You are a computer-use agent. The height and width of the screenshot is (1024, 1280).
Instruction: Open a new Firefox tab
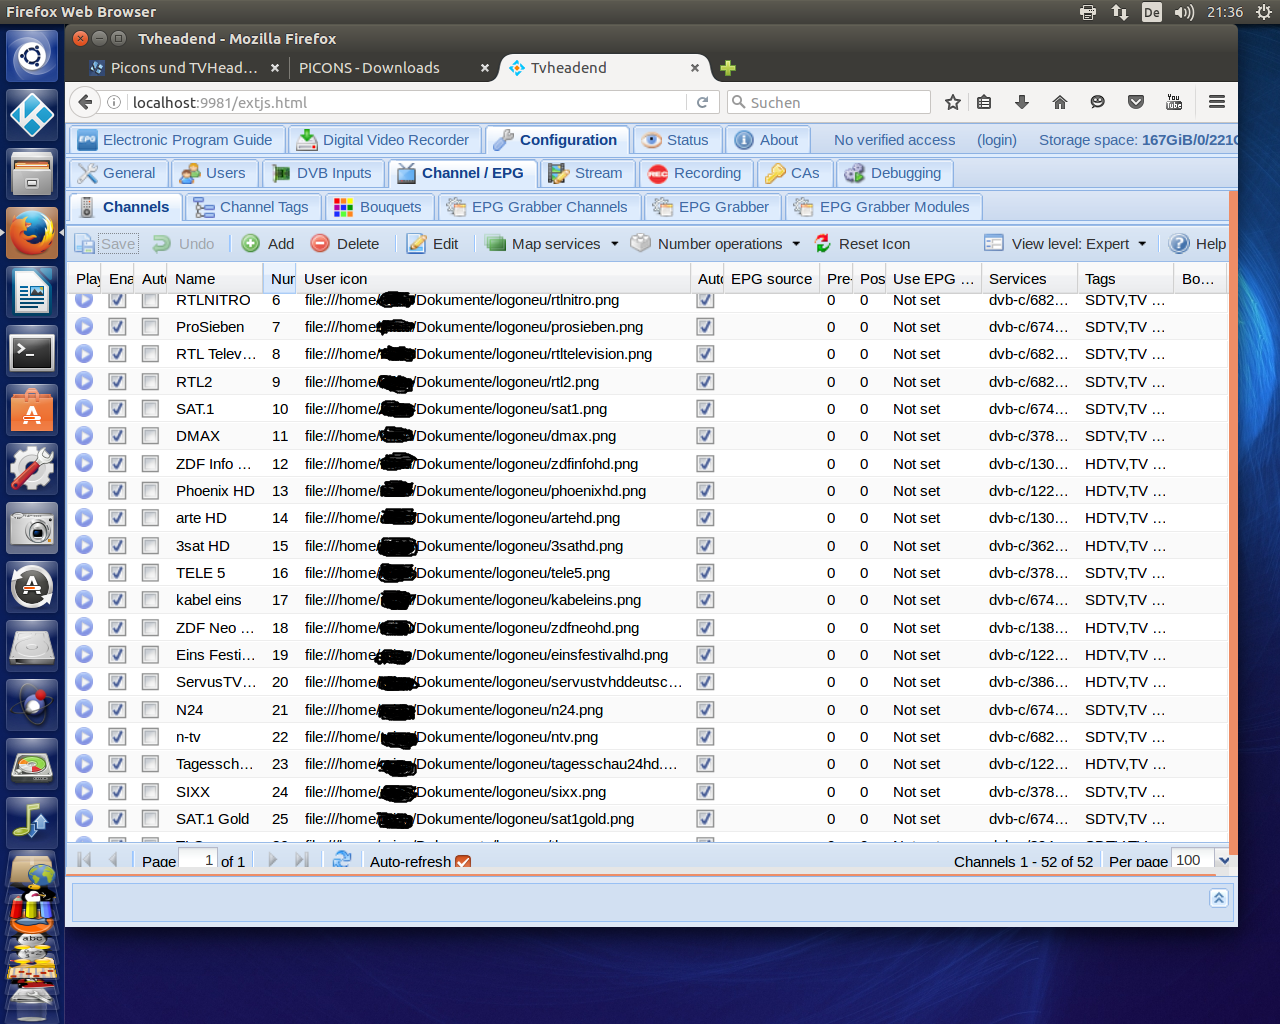point(728,68)
